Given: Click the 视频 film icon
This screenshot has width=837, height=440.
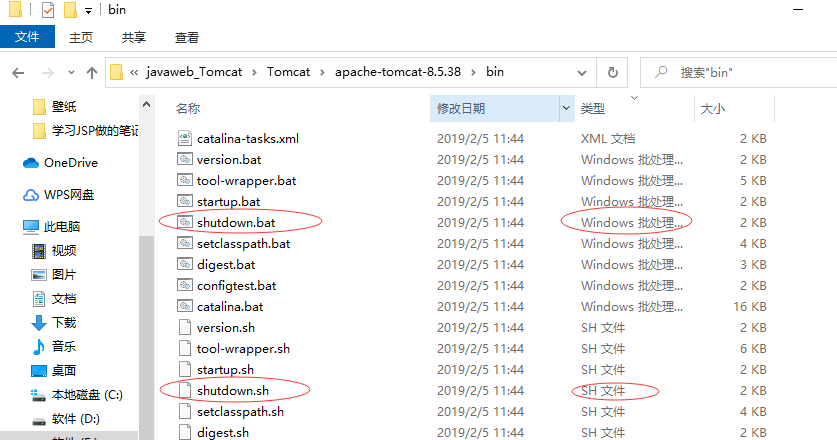Looking at the screenshot, I should click(39, 250).
